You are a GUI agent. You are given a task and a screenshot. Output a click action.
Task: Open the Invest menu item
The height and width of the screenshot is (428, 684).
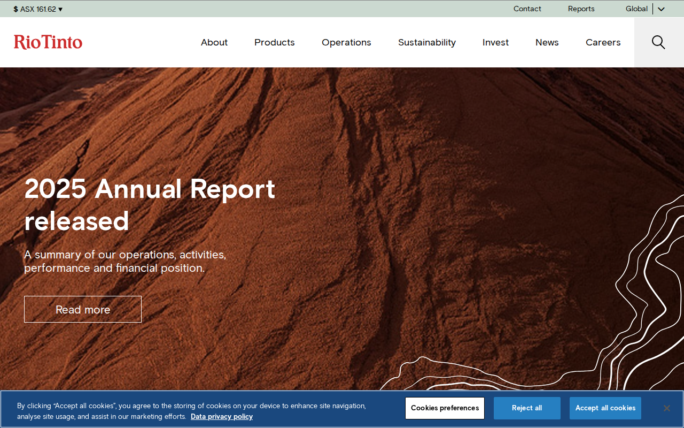(495, 42)
